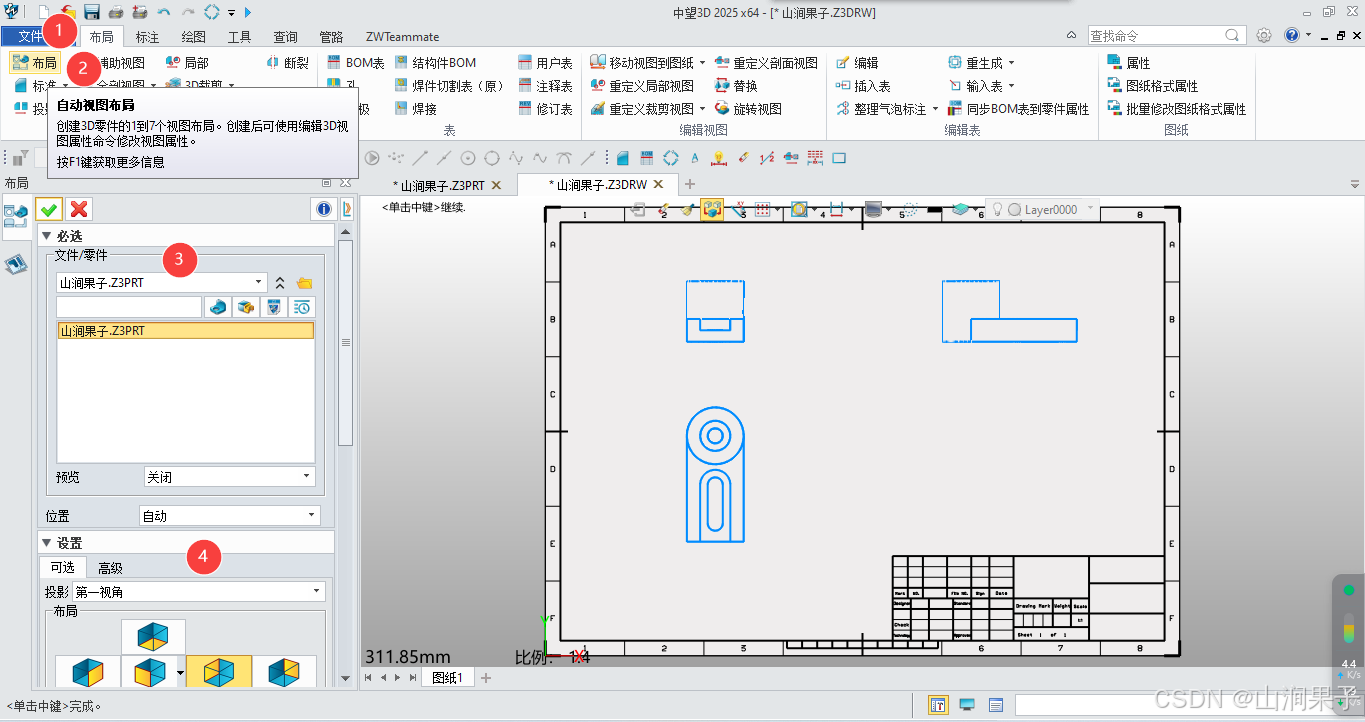
Task: Open 图纸格式属性 sheet format properties
Action: 1153,86
